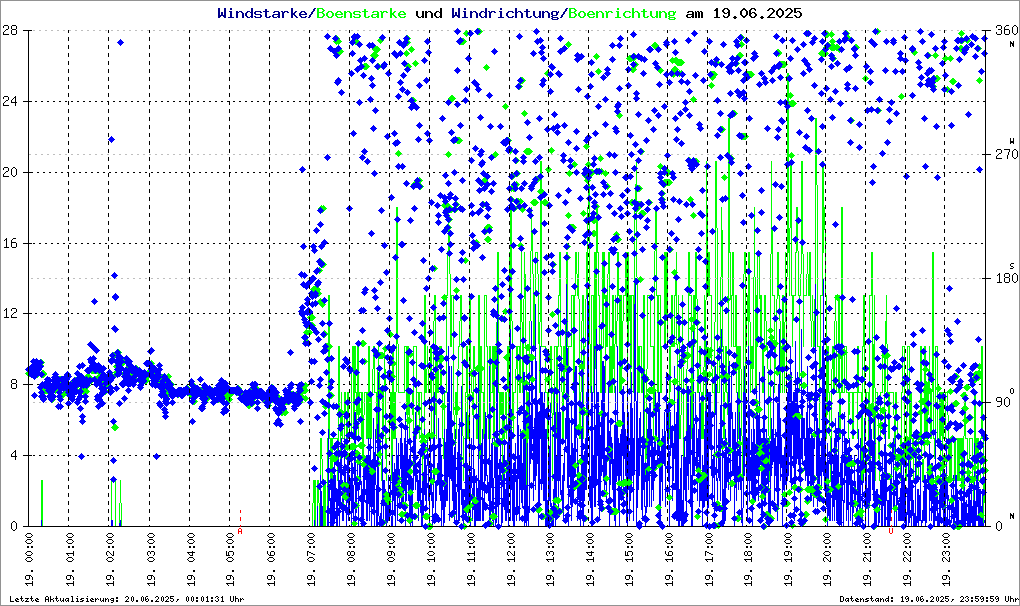Click the 19. 10:00 time axis label
Viewport: 1020px width, 606px height.
point(430,559)
